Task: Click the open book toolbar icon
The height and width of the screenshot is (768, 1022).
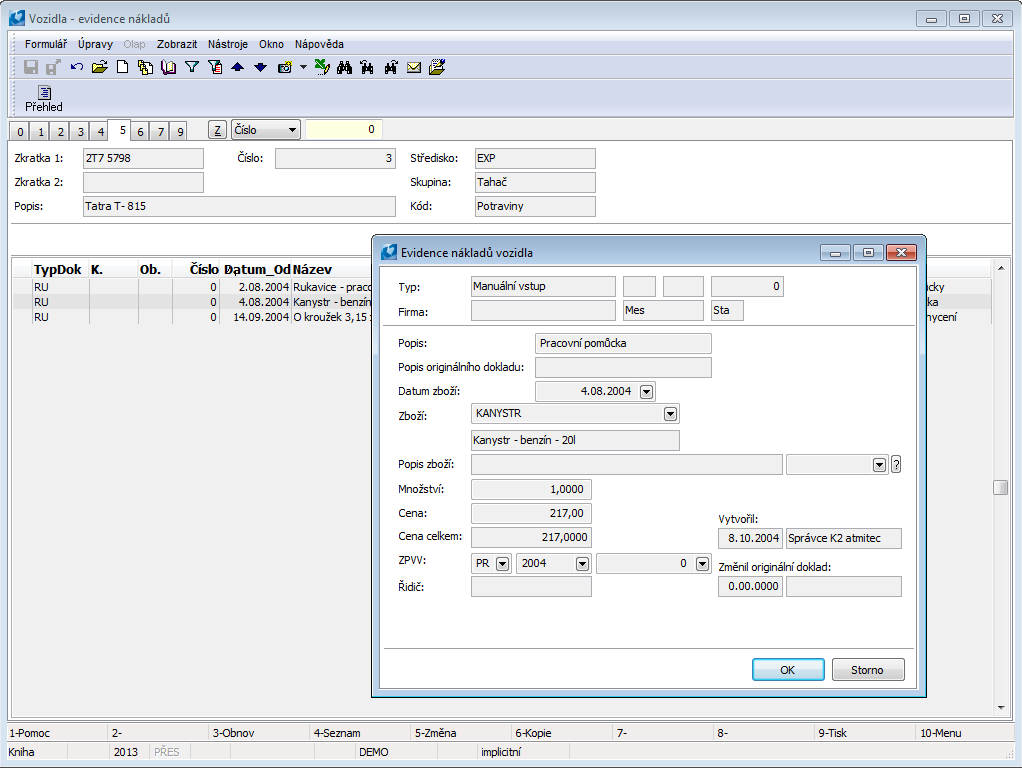Action: coord(168,68)
